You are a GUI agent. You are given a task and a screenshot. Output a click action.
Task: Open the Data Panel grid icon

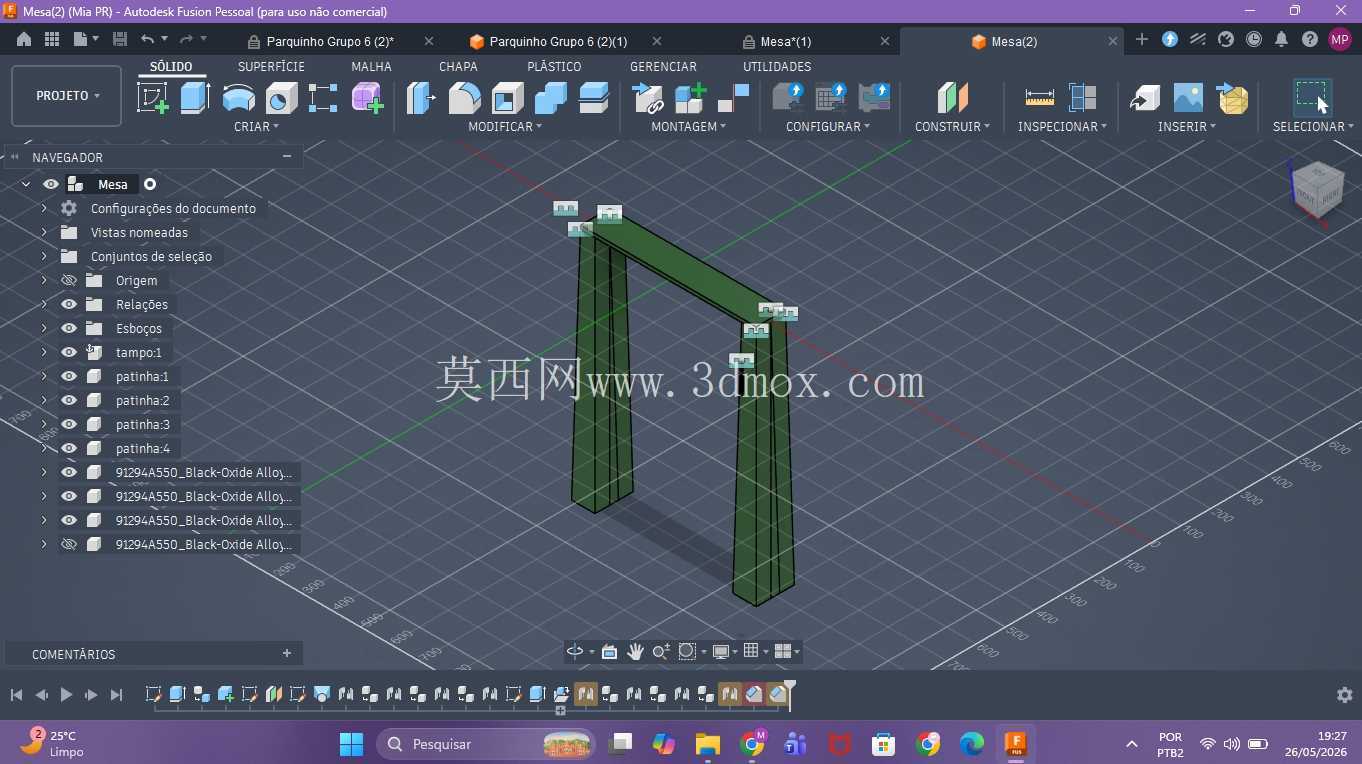(52, 39)
